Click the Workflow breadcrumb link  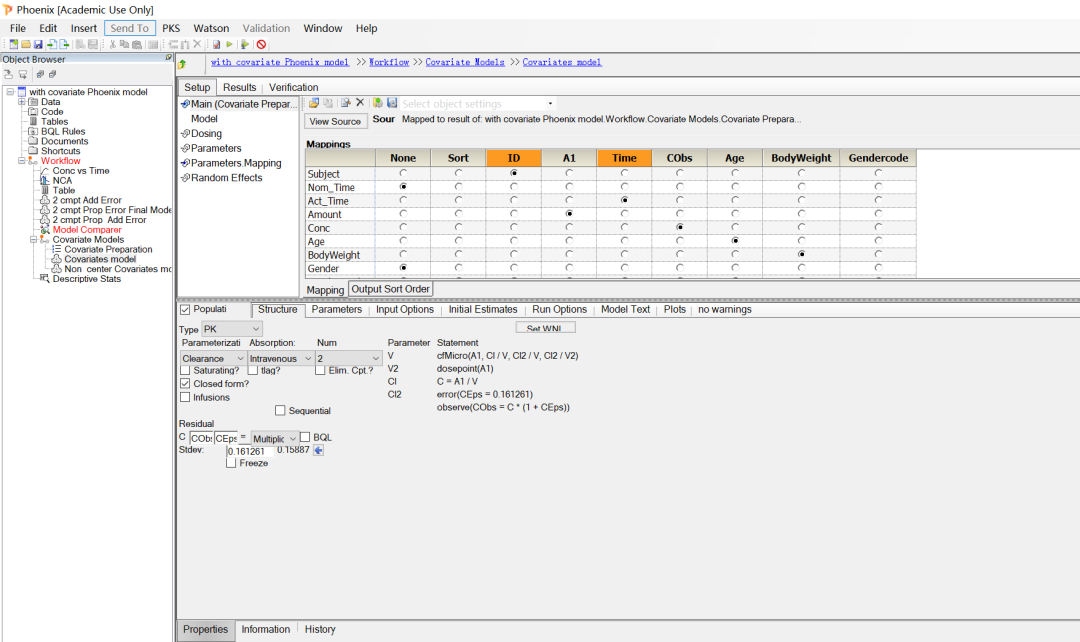[x=389, y=62]
